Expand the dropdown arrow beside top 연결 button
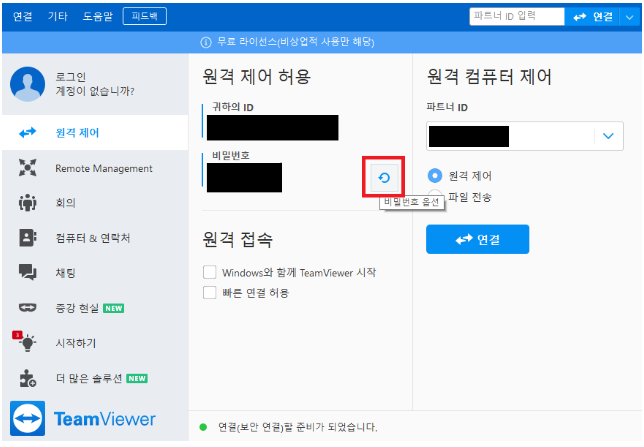The image size is (644, 447). click(630, 17)
